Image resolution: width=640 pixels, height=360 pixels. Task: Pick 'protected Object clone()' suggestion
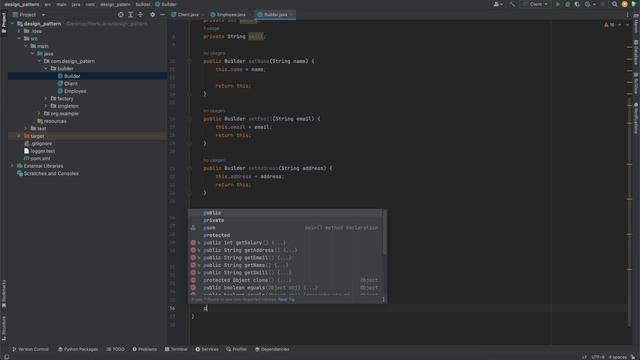(x=286, y=280)
